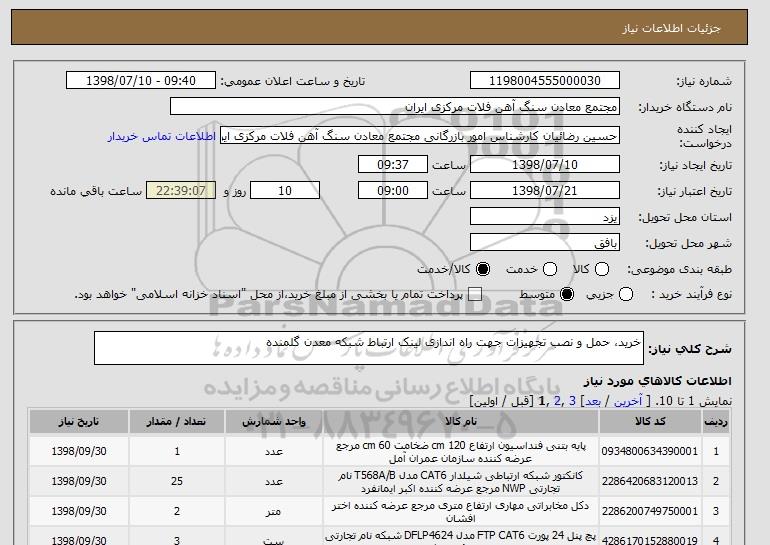Click the پایه بتنی فنداسیون item name
Image resolution: width=770 pixels, height=545 pixels.
pyautogui.click(x=461, y=452)
